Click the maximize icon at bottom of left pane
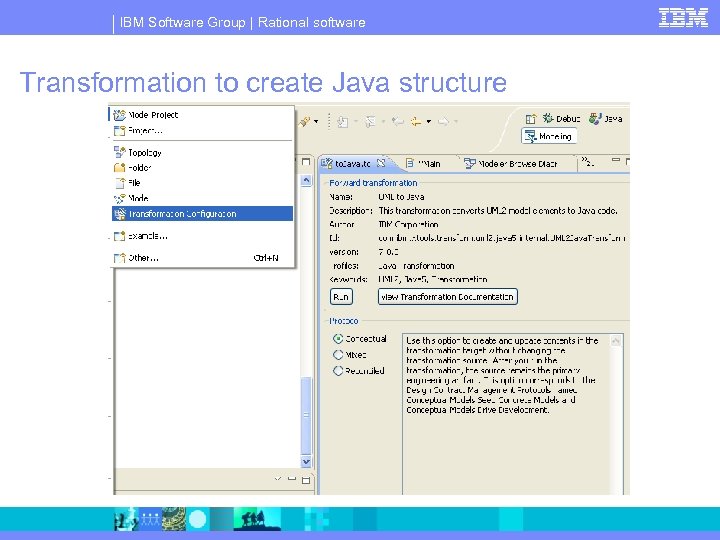 tap(306, 480)
